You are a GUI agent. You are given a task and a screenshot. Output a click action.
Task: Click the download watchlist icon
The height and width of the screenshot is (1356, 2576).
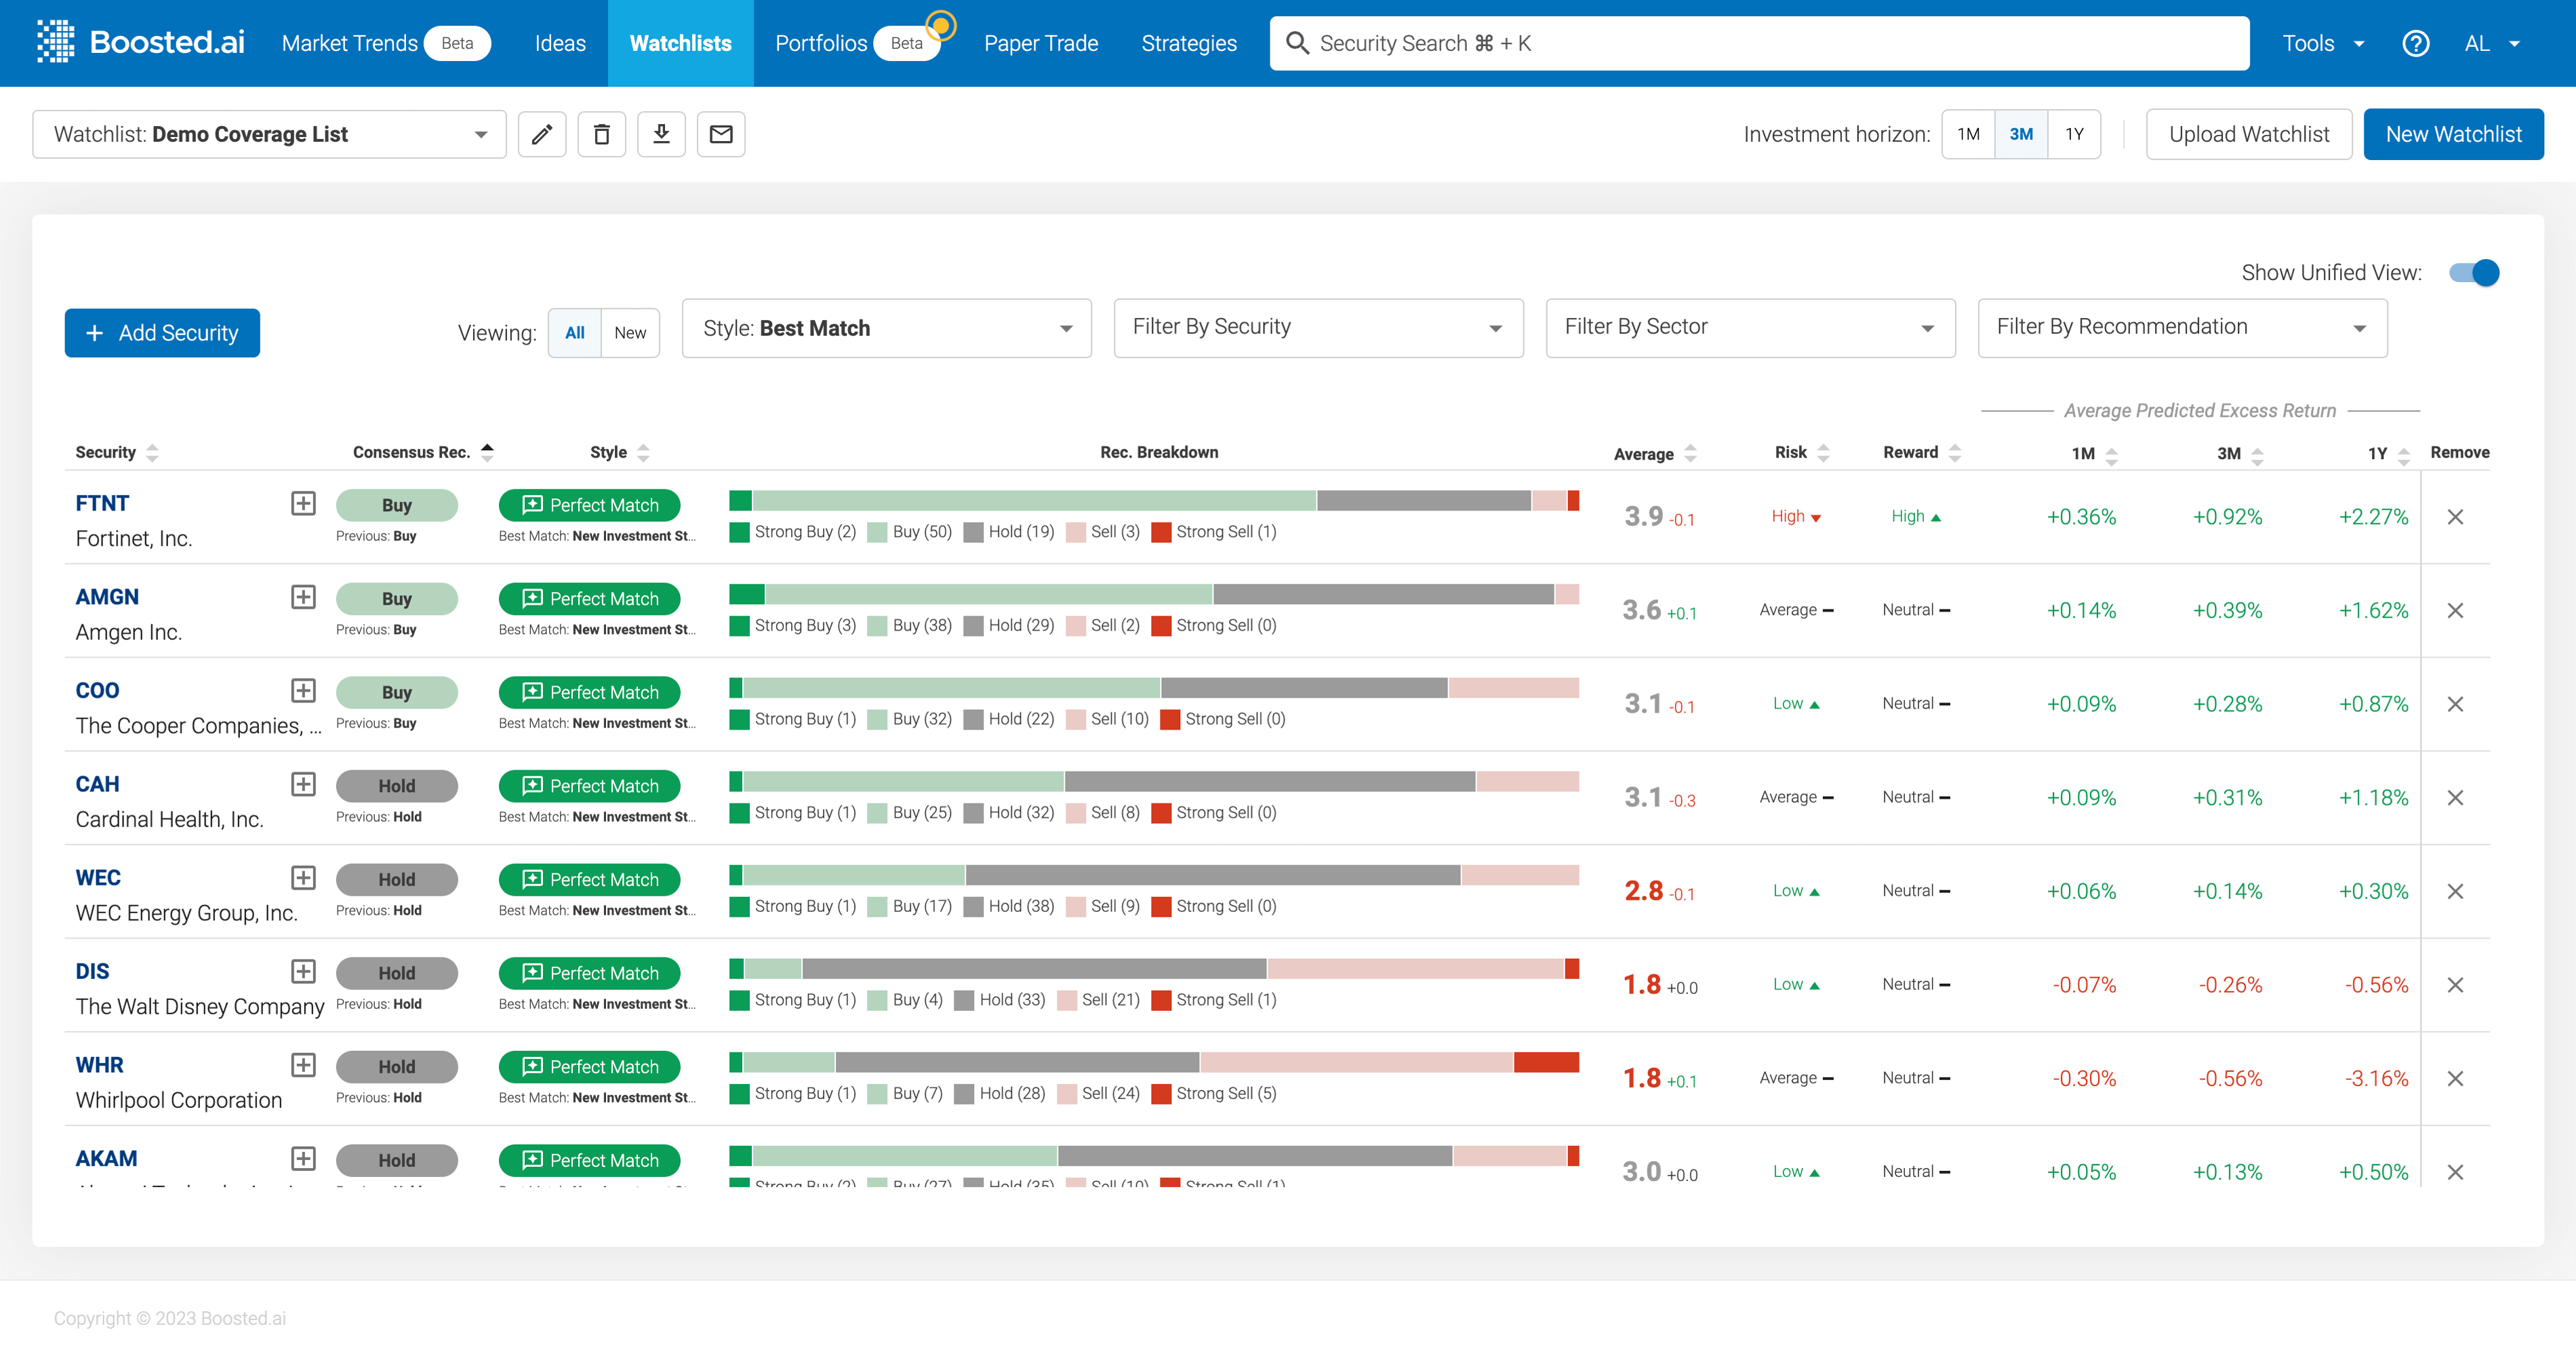point(661,134)
